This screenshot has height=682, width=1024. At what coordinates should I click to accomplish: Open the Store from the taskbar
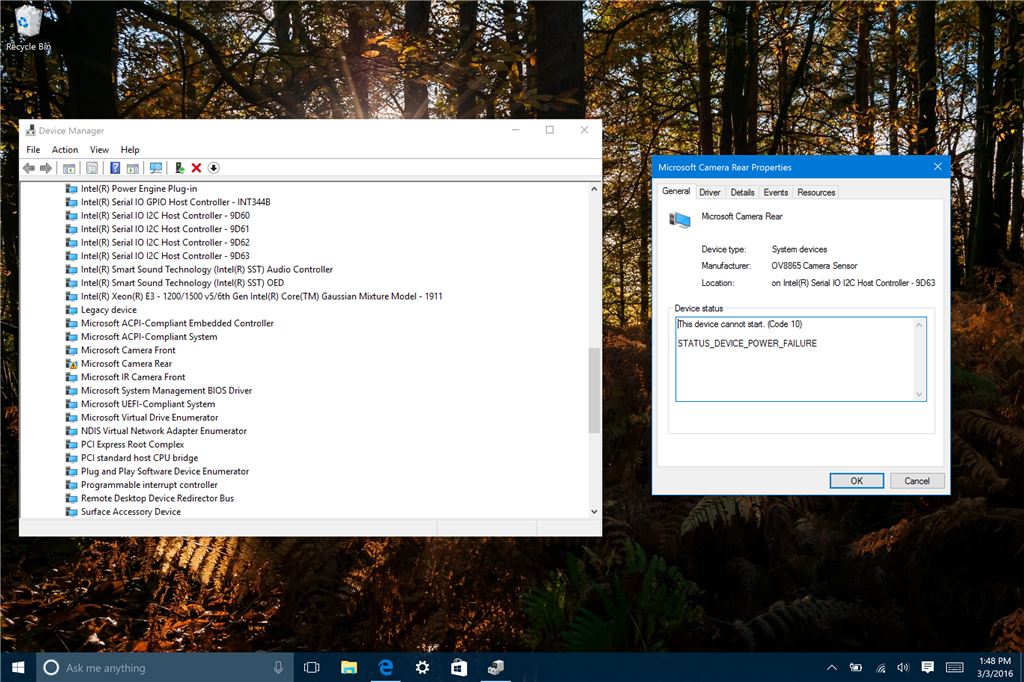point(459,667)
